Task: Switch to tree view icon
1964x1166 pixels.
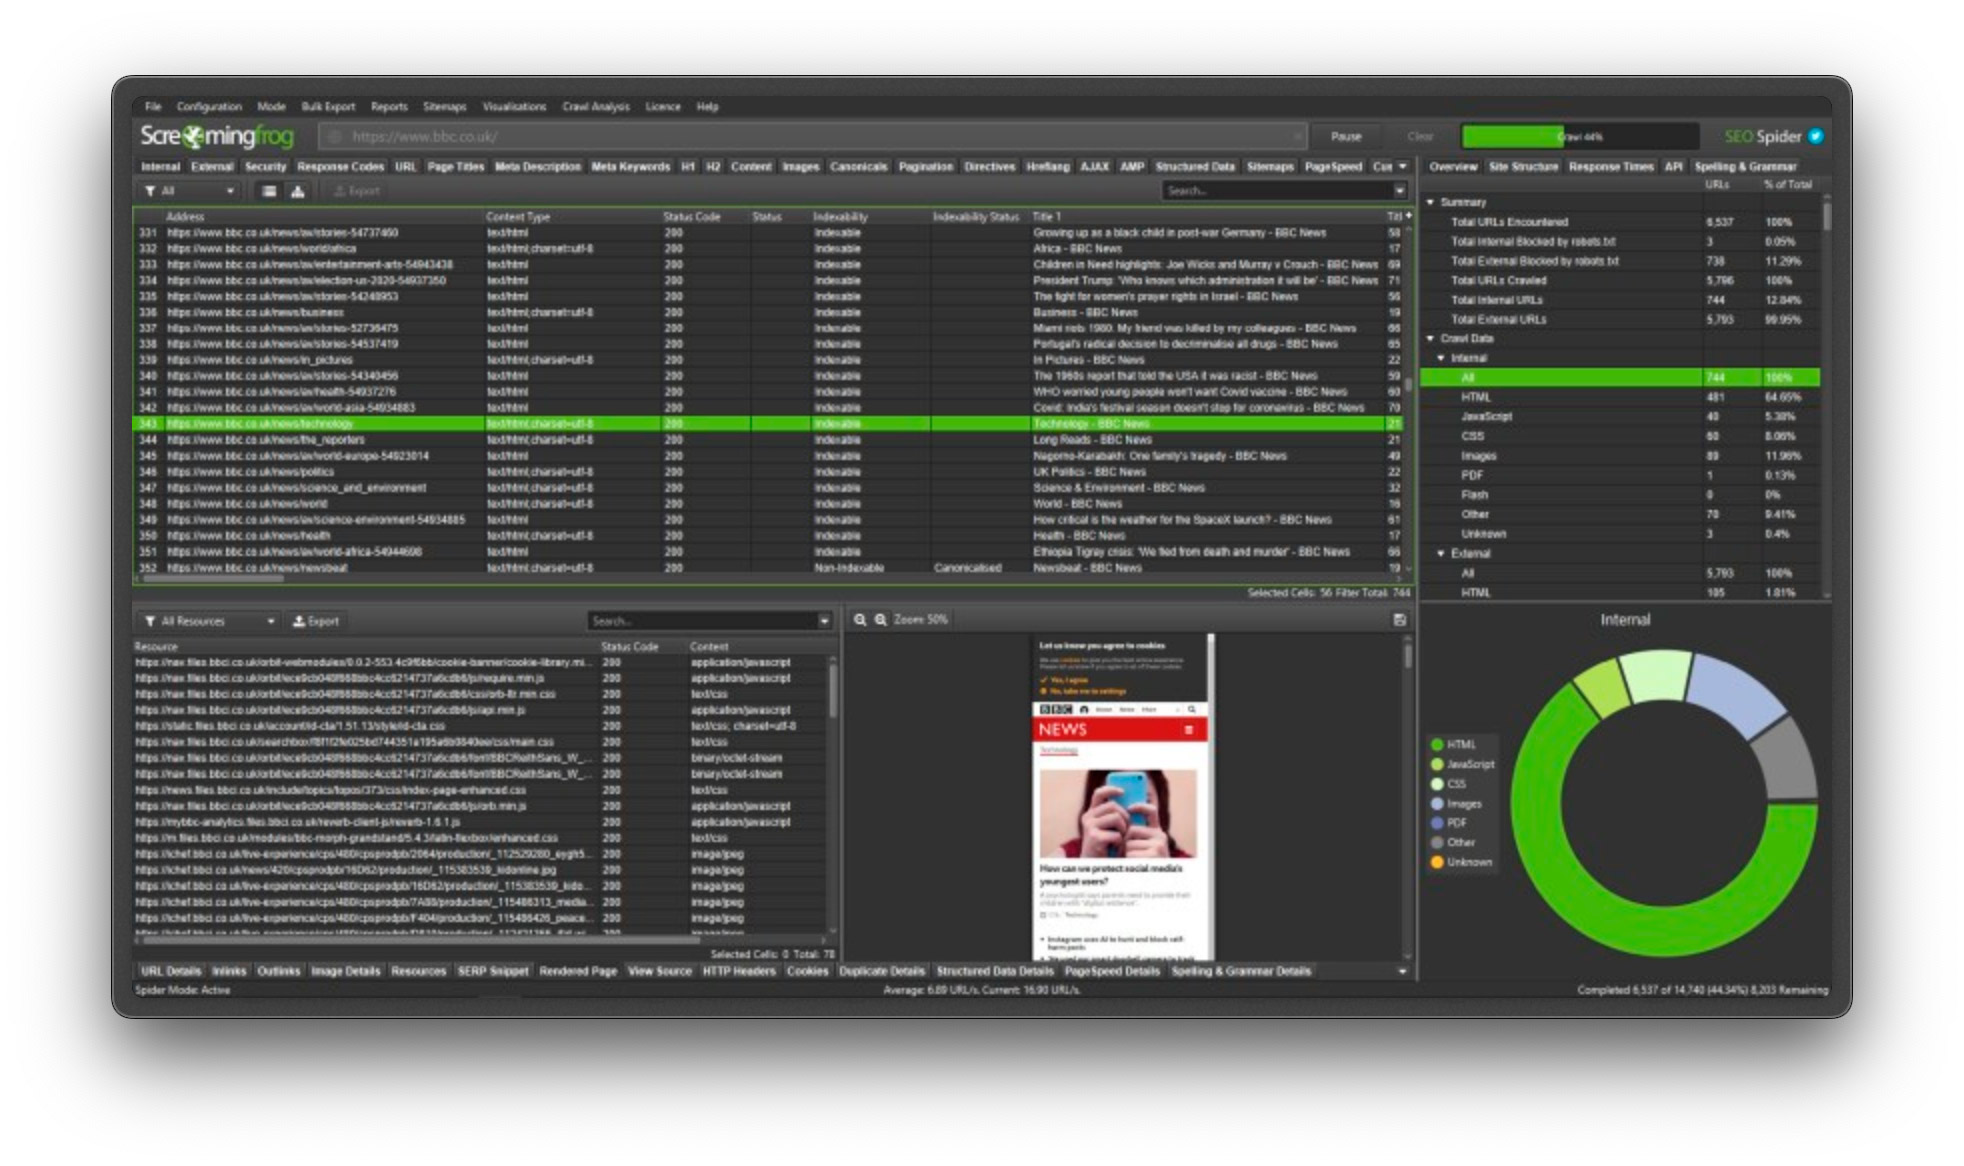Action: (298, 191)
